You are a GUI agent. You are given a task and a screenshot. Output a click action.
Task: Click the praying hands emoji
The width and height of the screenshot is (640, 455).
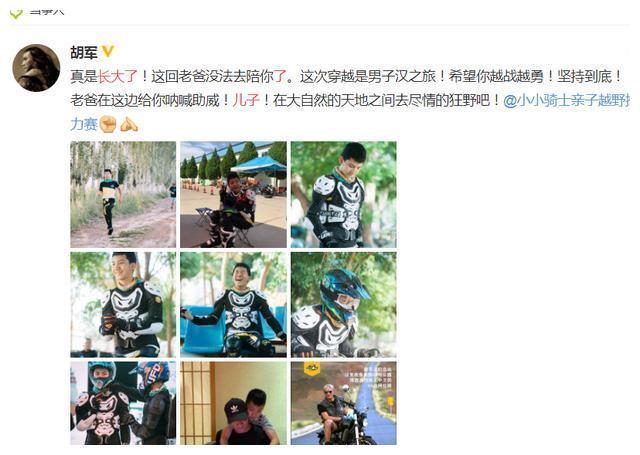tap(129, 124)
